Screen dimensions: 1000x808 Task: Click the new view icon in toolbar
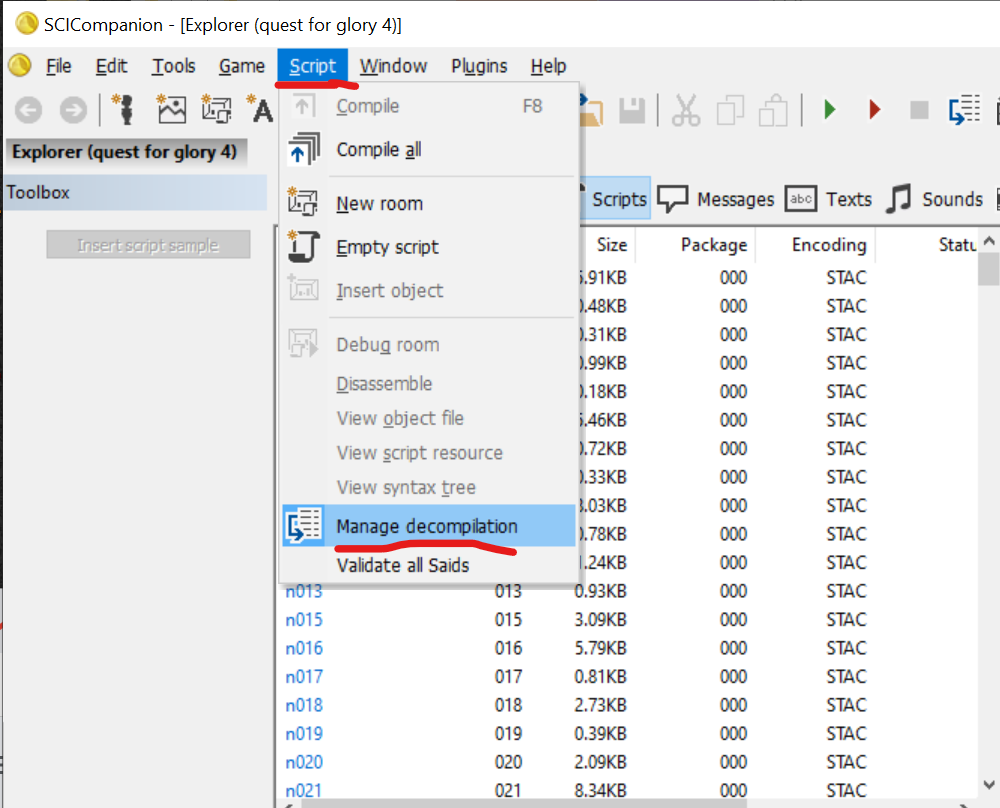[124, 109]
